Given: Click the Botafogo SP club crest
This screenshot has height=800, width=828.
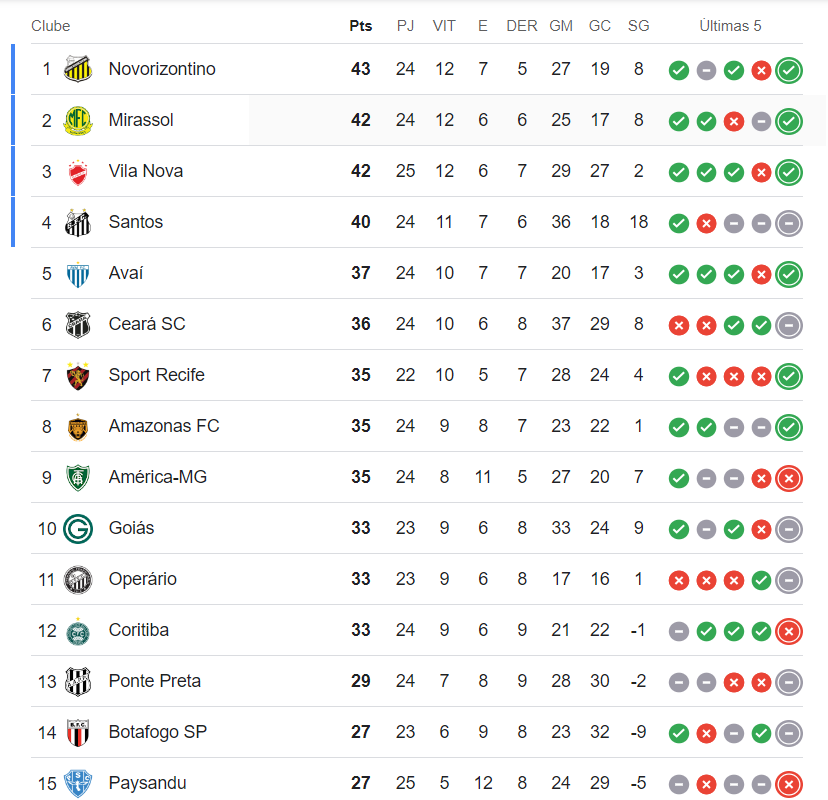Looking at the screenshot, I should (x=78, y=732).
